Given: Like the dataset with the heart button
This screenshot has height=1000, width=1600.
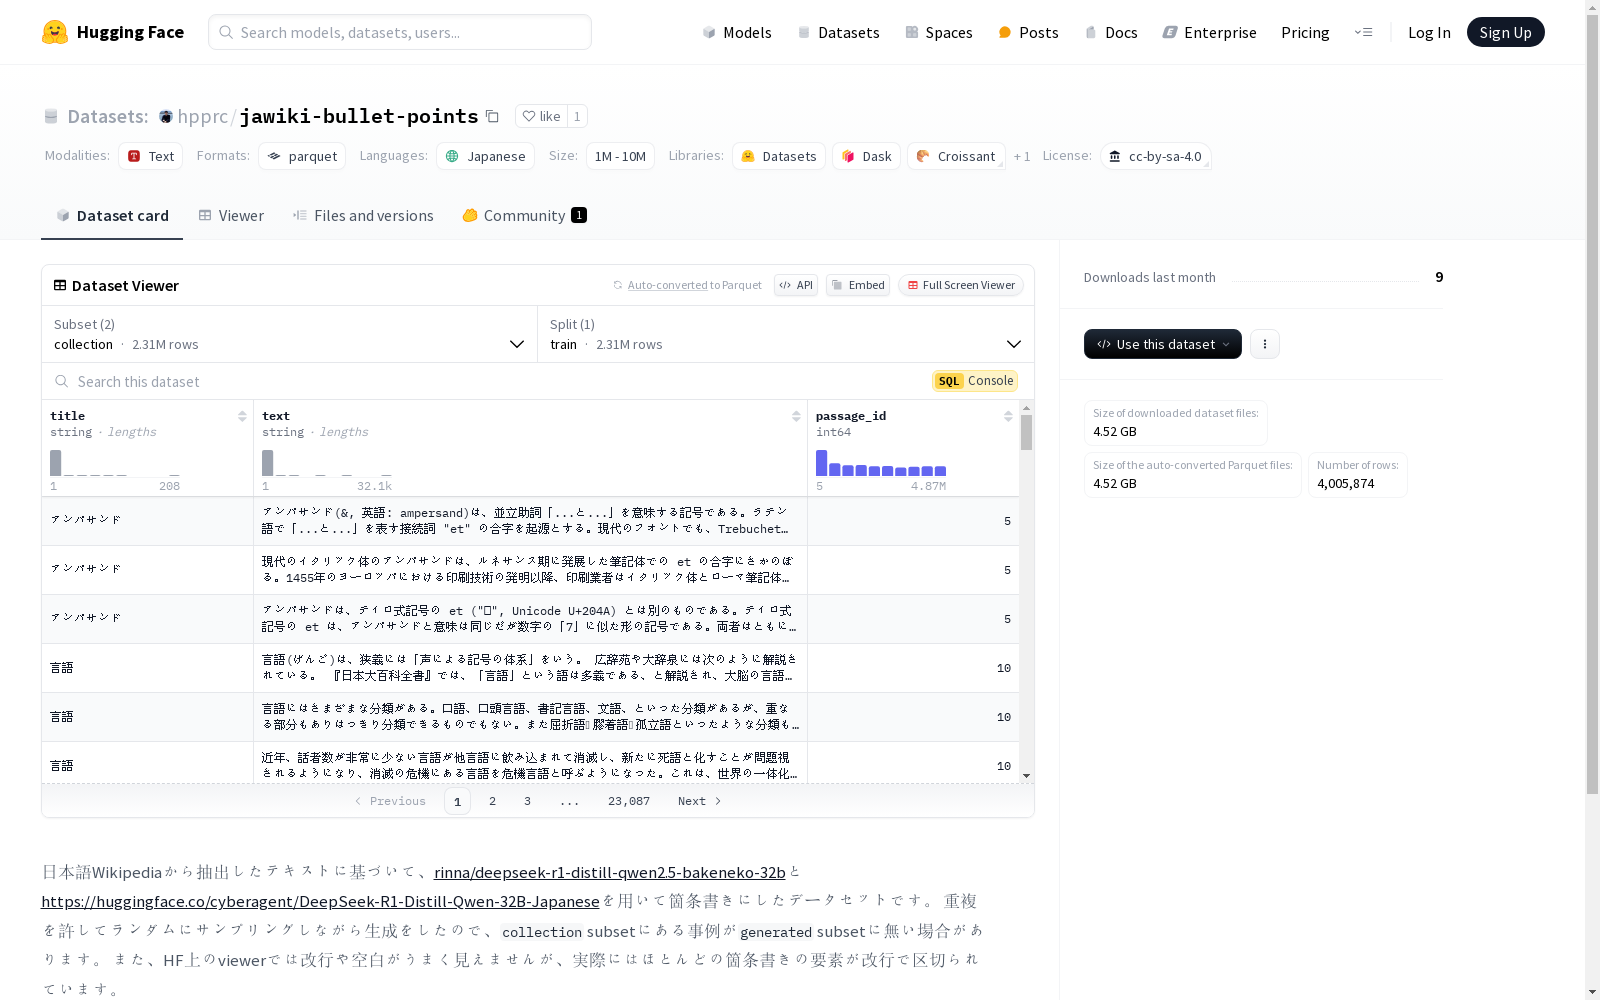Looking at the screenshot, I should tap(541, 116).
